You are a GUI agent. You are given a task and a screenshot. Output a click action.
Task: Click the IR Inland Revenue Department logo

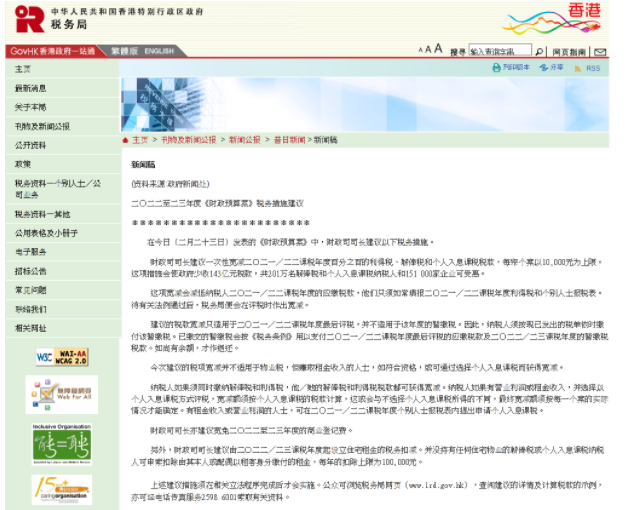click(30, 19)
